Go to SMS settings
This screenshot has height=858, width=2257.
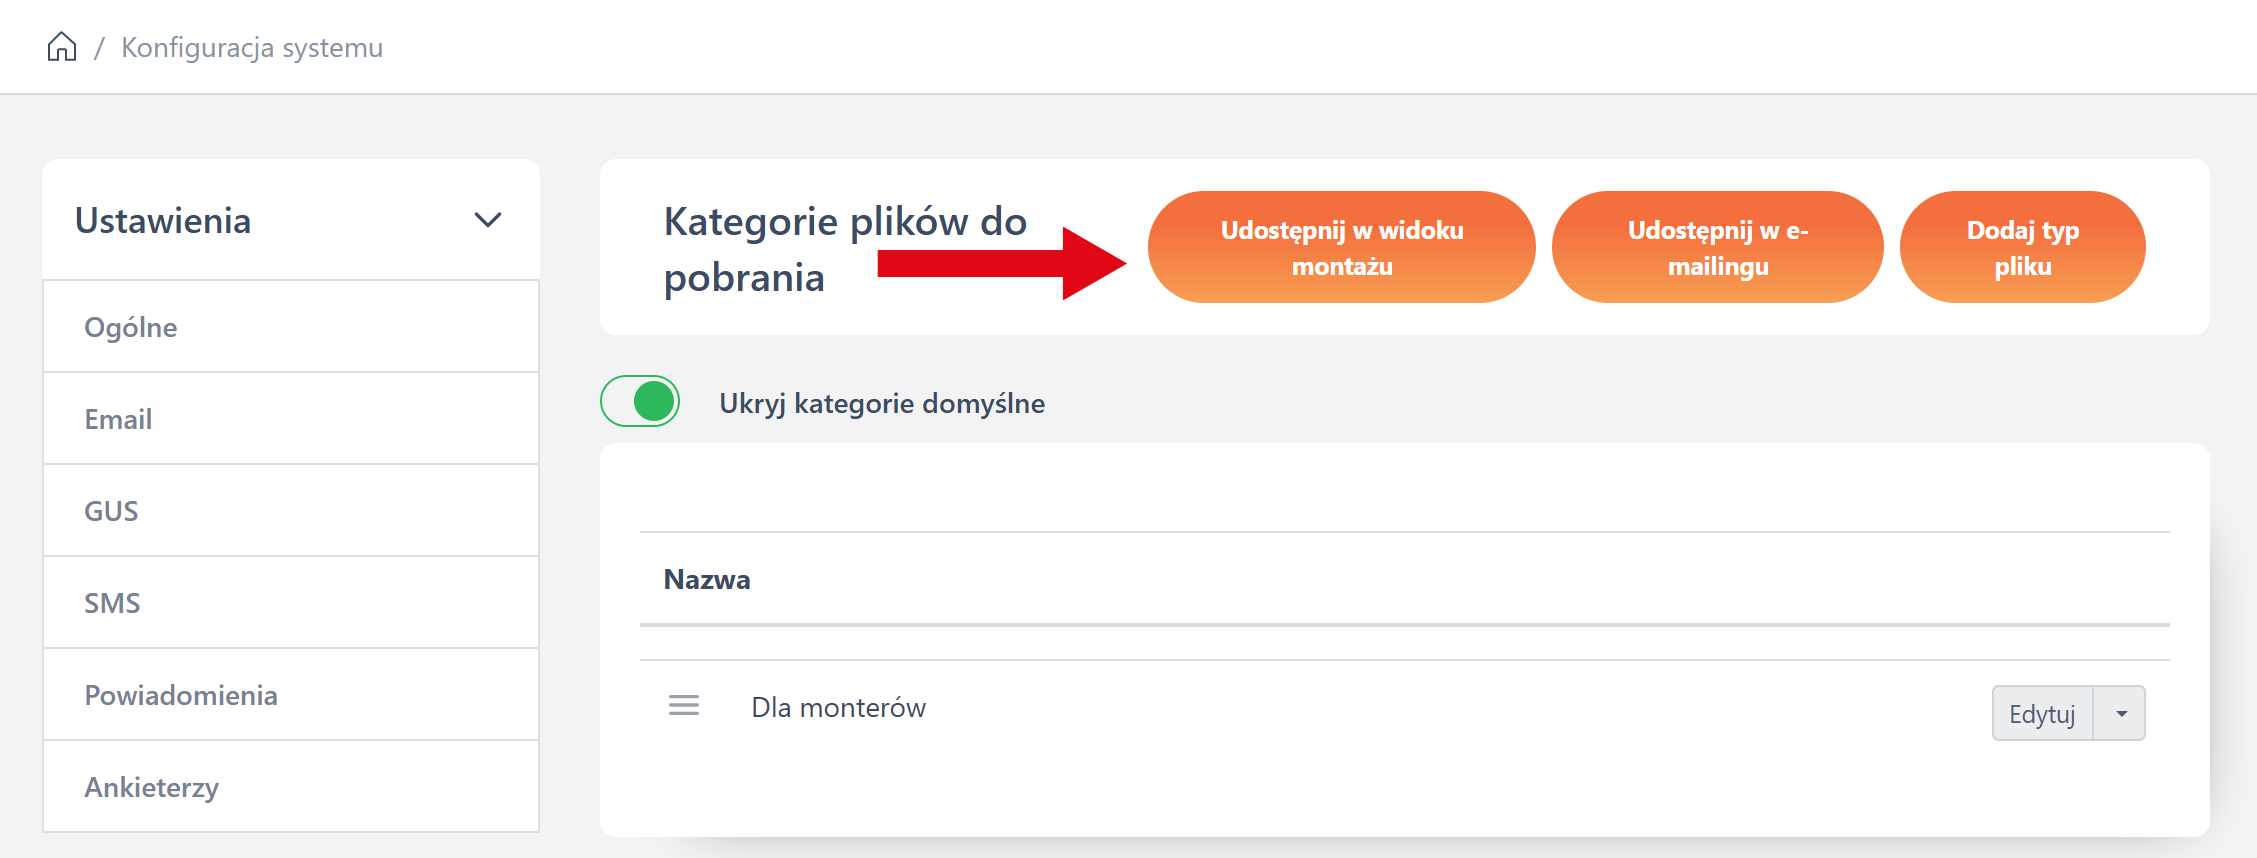[112, 603]
